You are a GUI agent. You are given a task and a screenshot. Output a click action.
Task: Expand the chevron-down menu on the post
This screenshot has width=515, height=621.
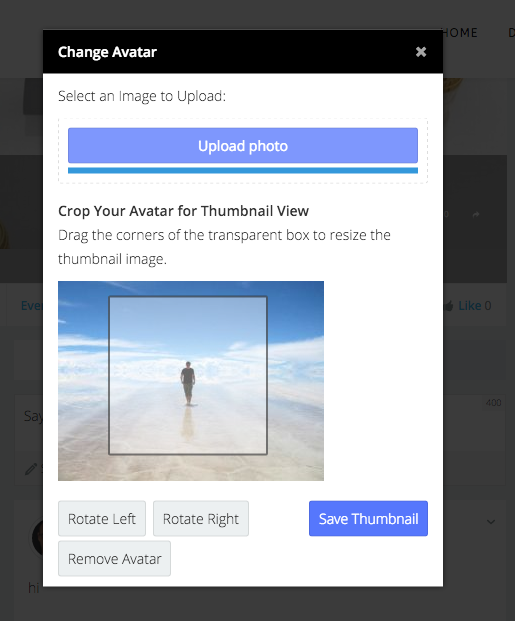(x=491, y=522)
